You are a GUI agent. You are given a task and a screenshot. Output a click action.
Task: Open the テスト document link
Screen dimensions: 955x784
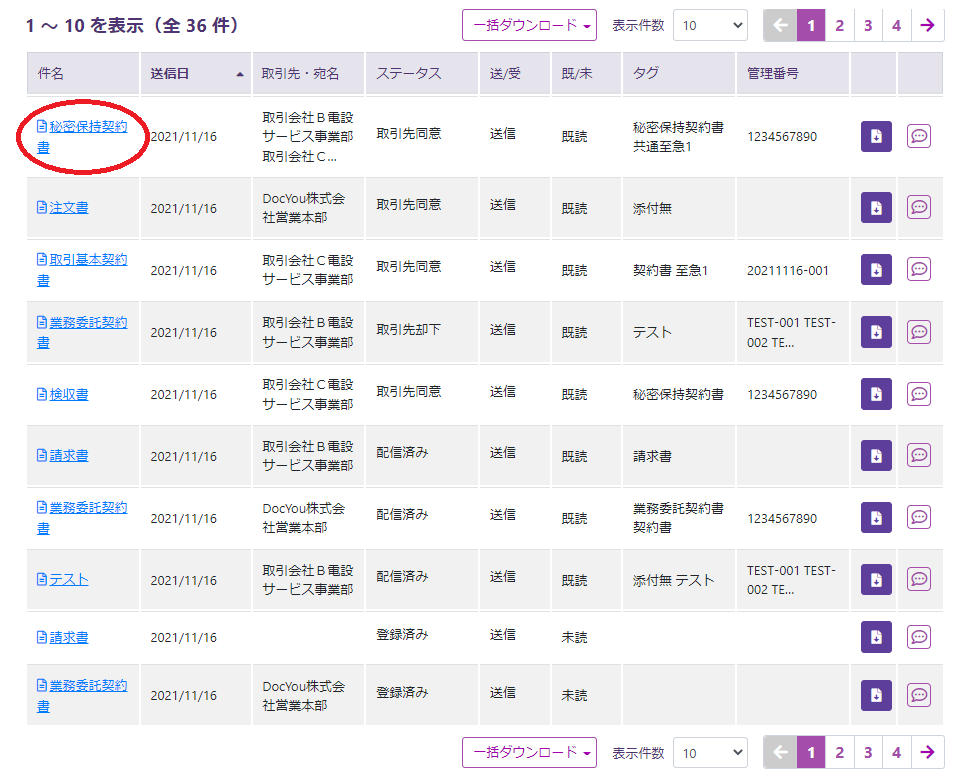(x=63, y=579)
